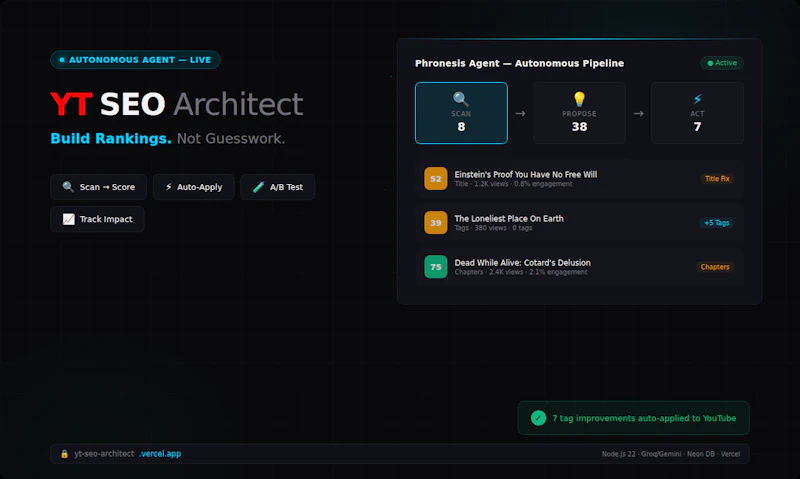
Task: Click the Chapters tag badge
Action: (715, 267)
